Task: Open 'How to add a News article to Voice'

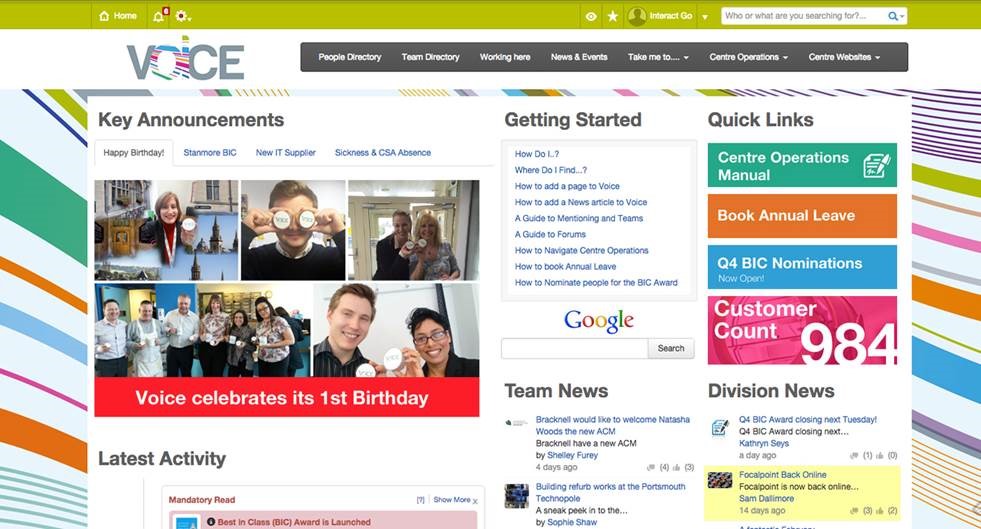Action: (x=581, y=202)
